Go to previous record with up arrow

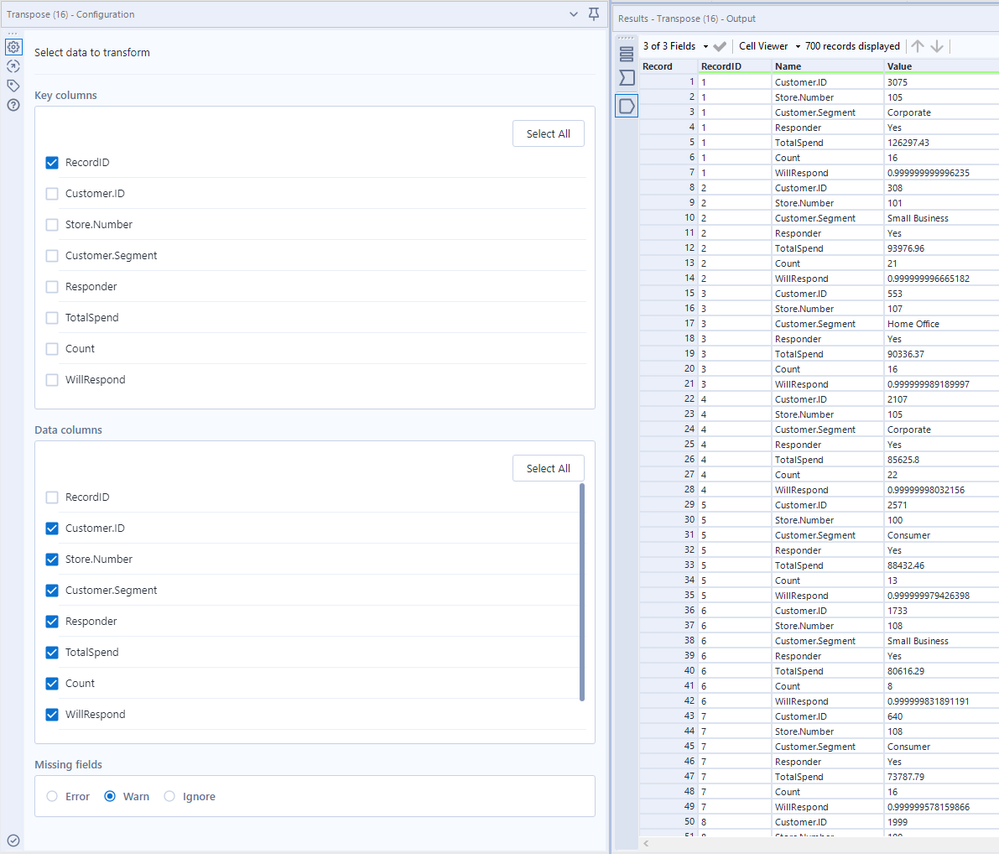917,46
